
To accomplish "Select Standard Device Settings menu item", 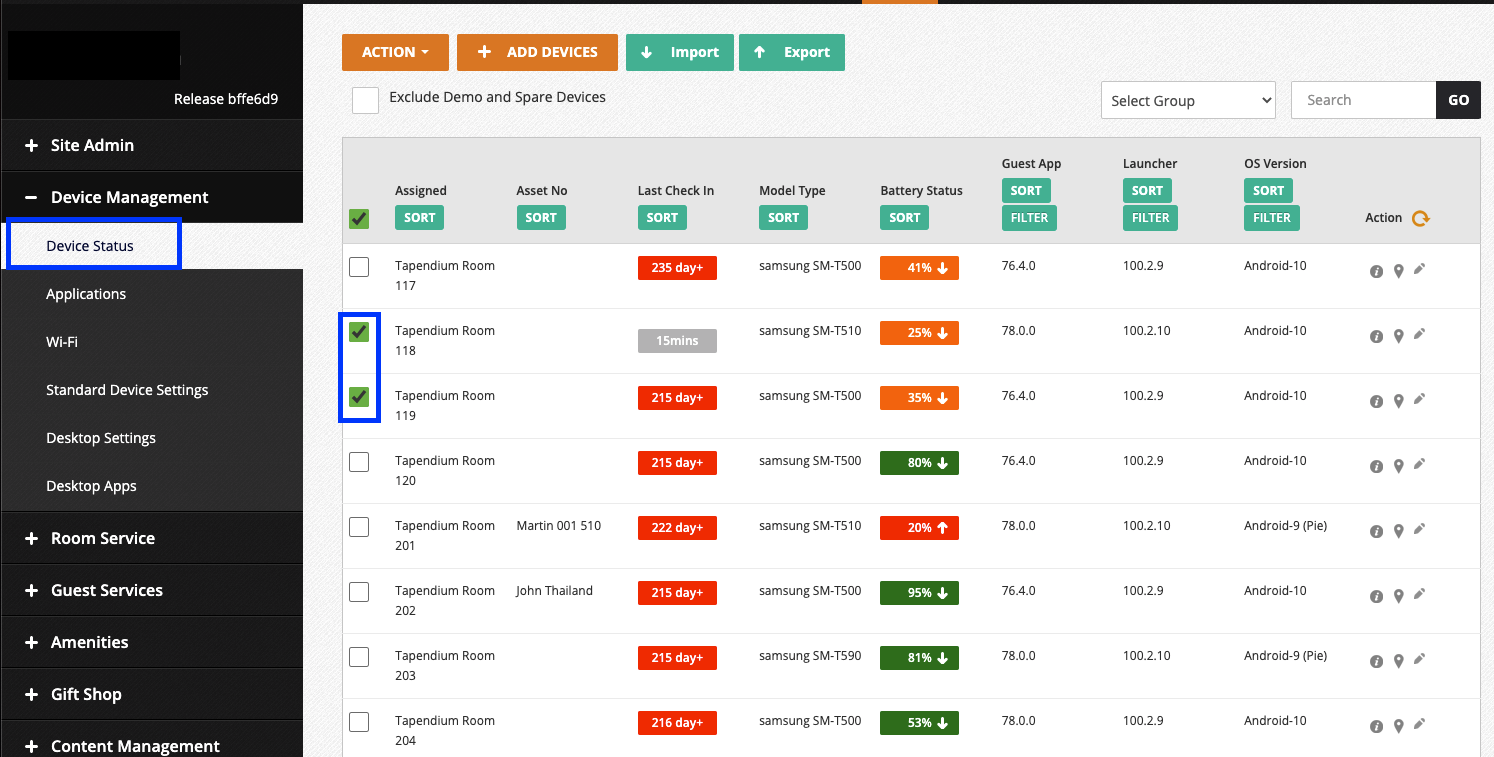I will [x=127, y=390].
